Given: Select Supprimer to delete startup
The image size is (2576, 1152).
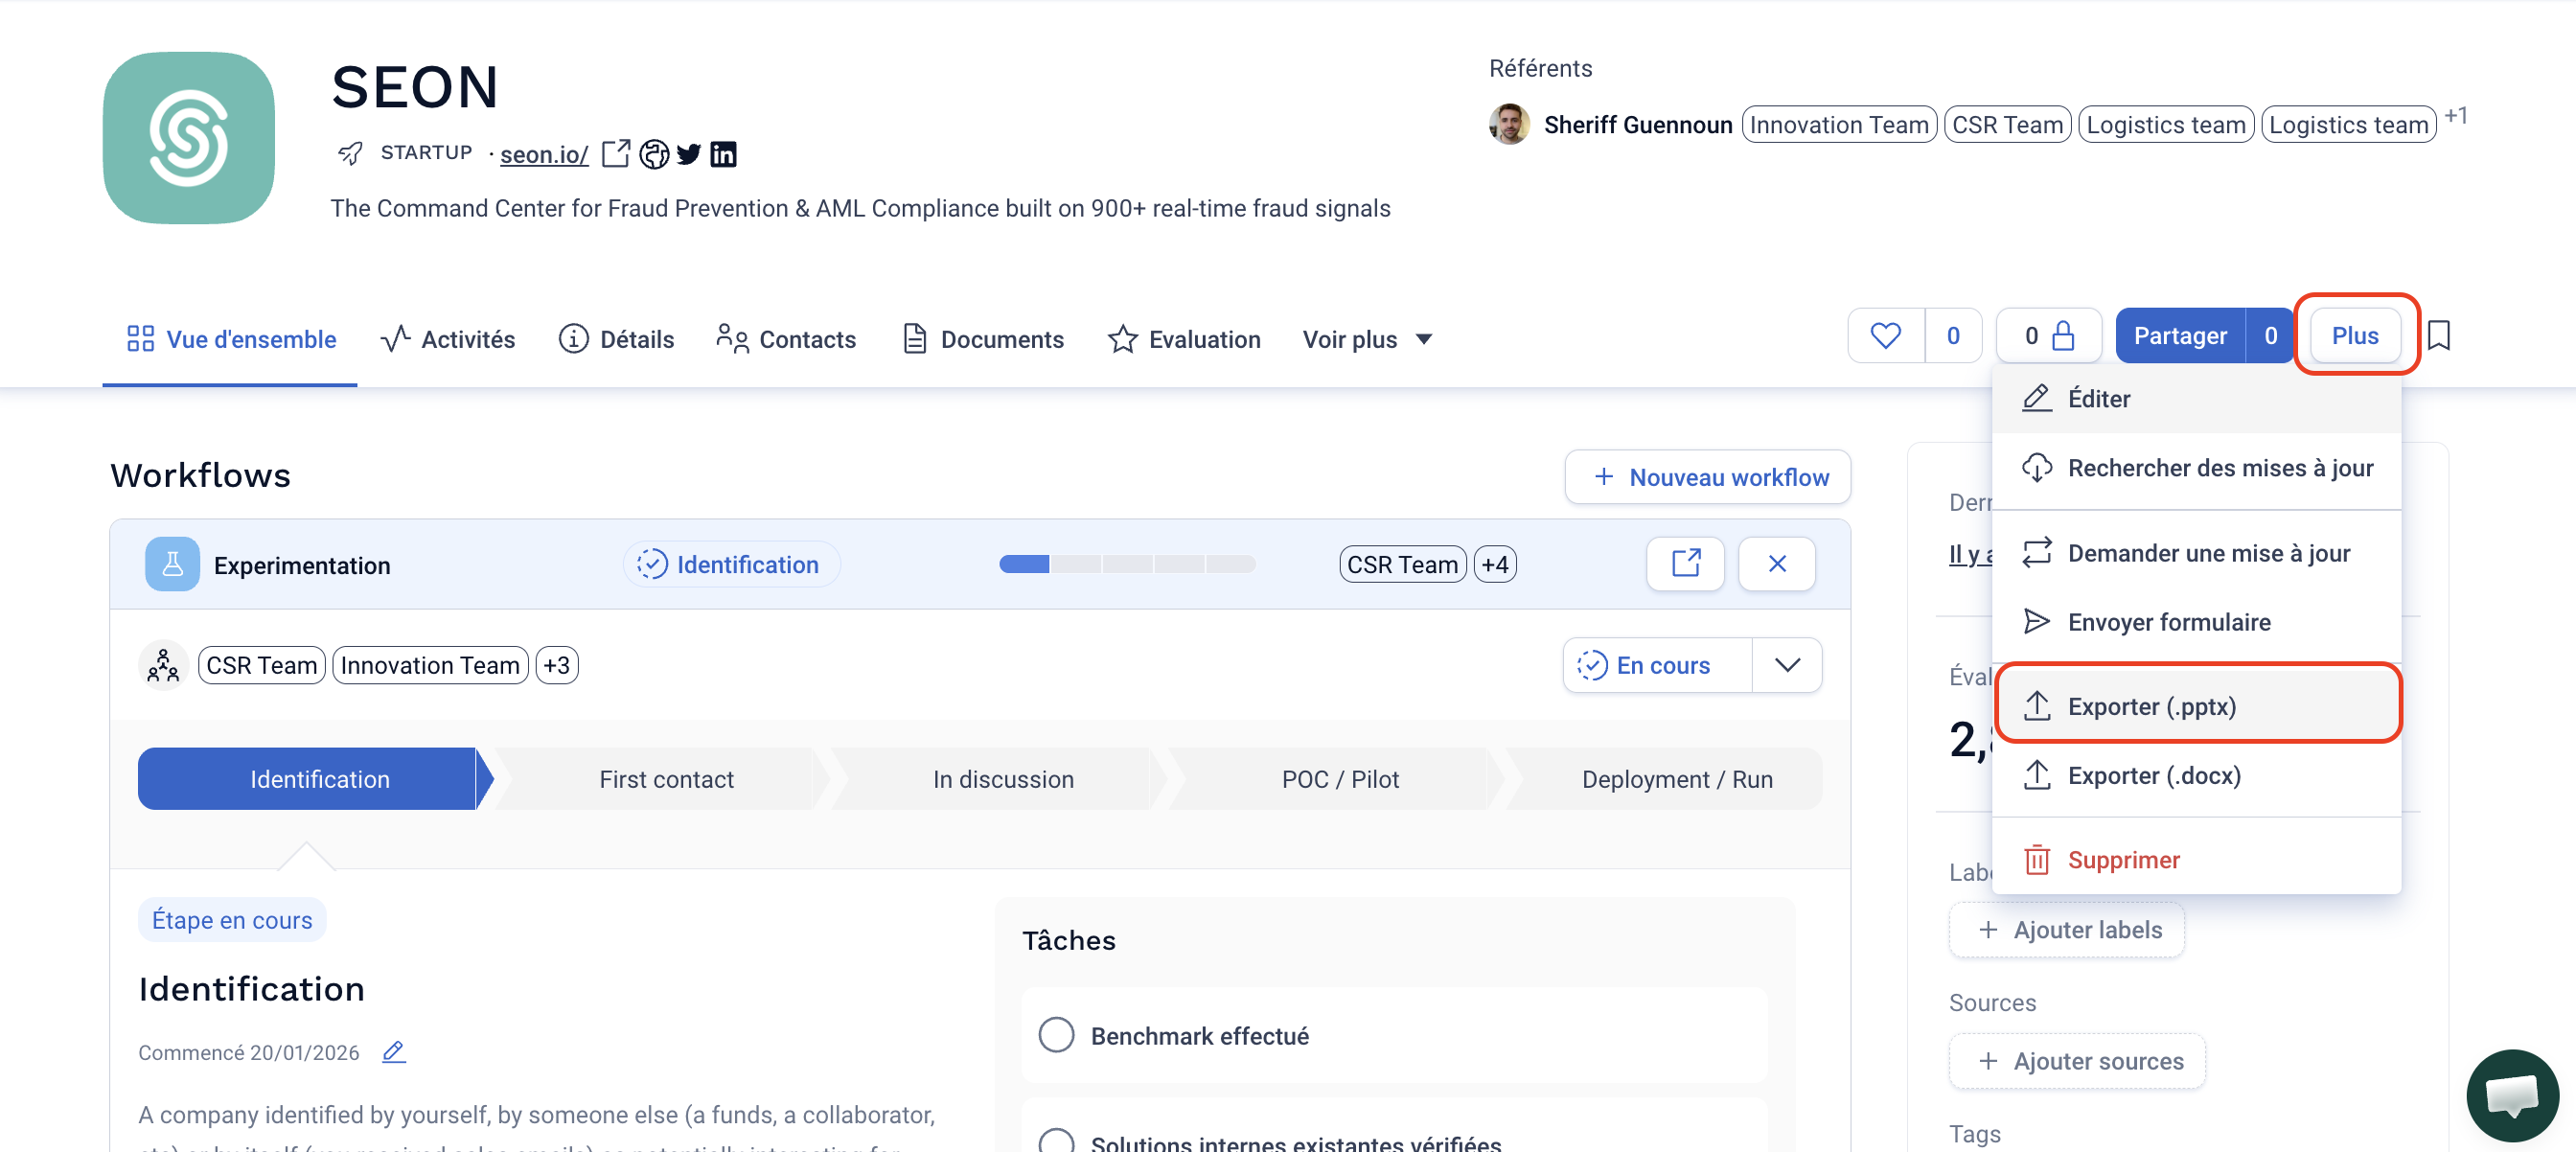Looking at the screenshot, I should 2197,860.
